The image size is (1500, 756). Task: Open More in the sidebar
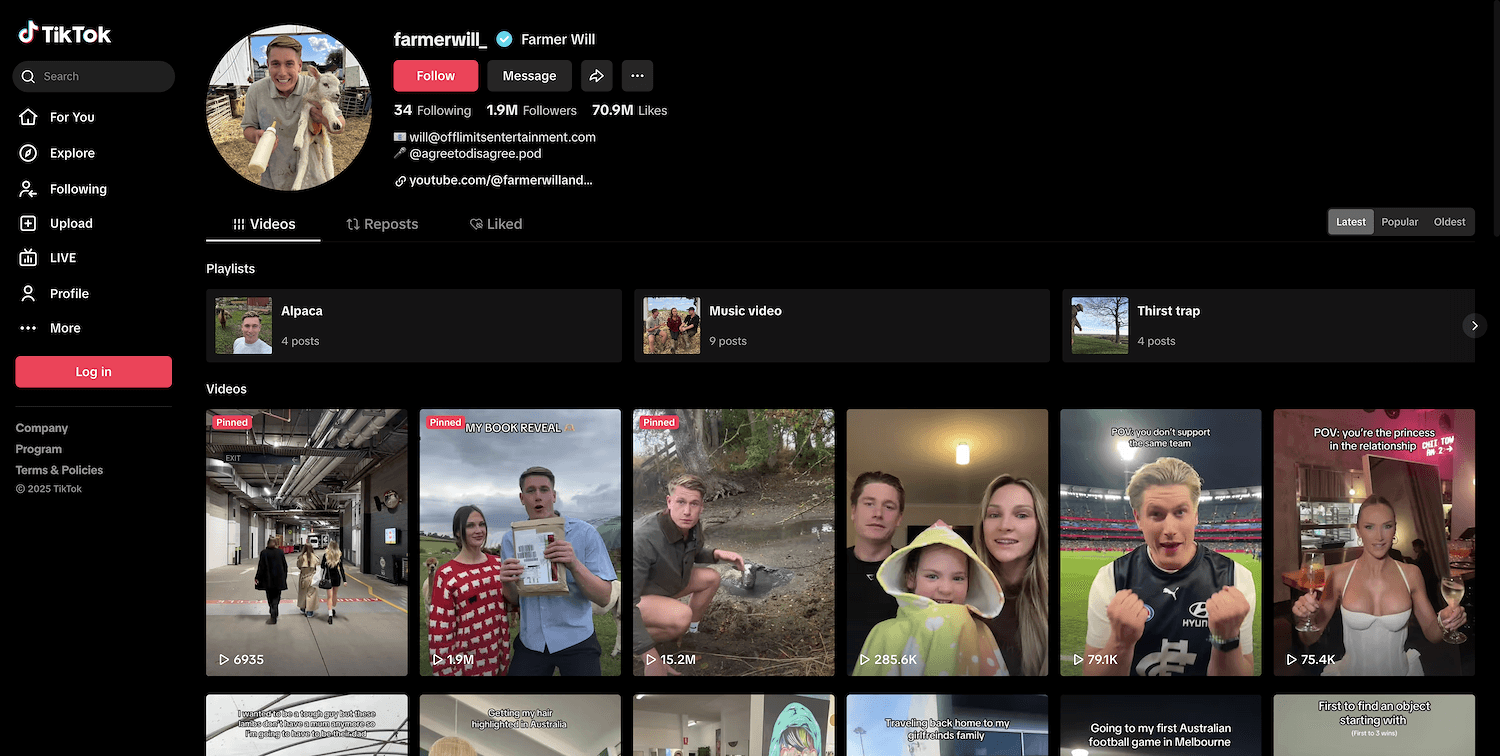64,328
